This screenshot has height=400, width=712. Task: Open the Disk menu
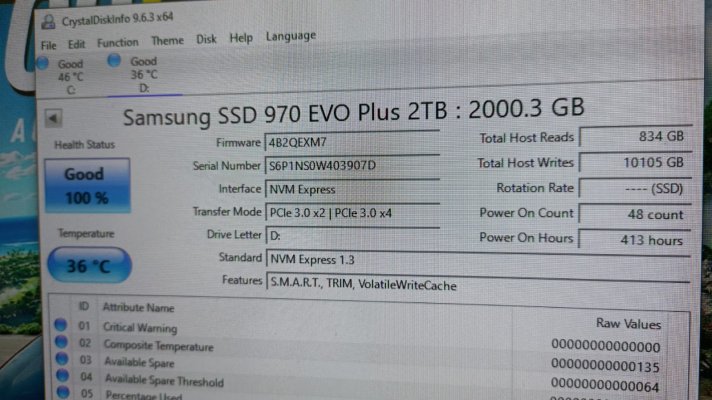click(x=206, y=40)
